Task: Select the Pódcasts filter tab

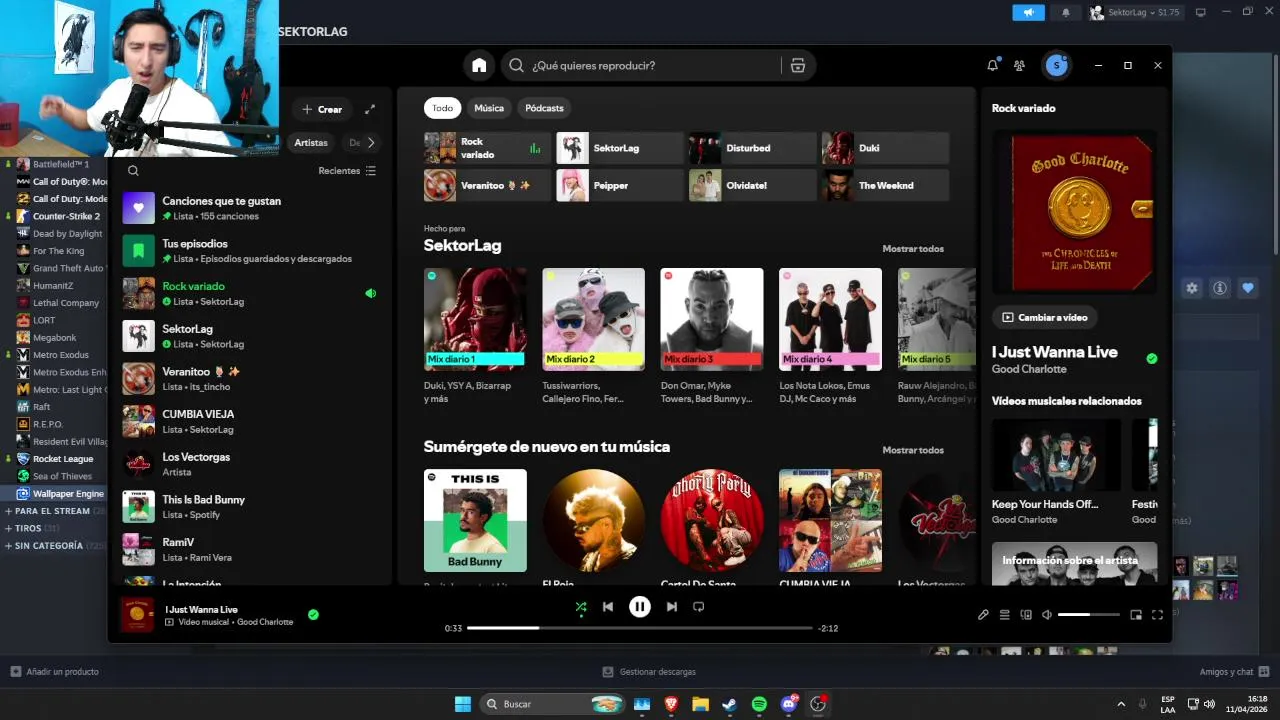Action: point(544,108)
